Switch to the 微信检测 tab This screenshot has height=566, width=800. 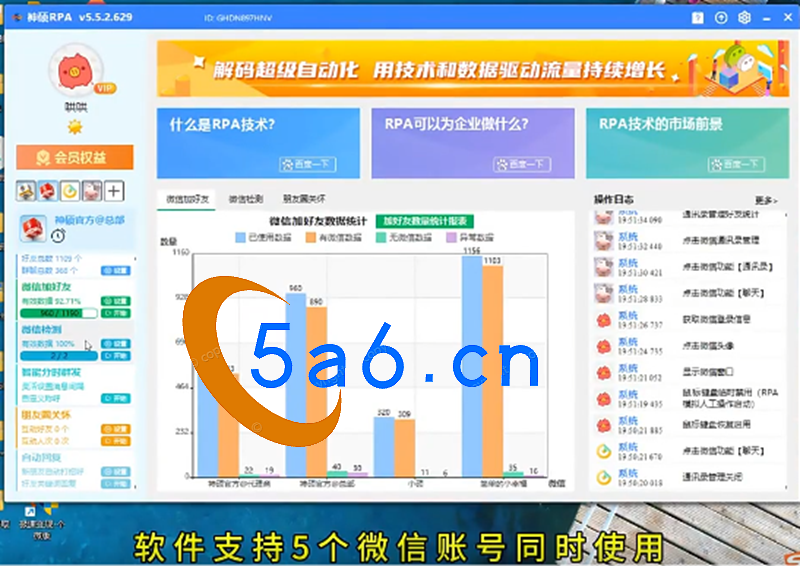point(246,199)
